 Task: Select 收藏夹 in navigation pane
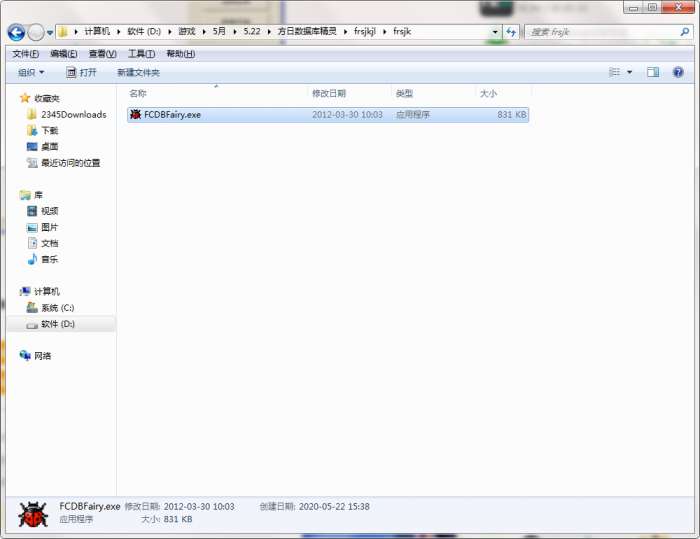click(x=46, y=98)
